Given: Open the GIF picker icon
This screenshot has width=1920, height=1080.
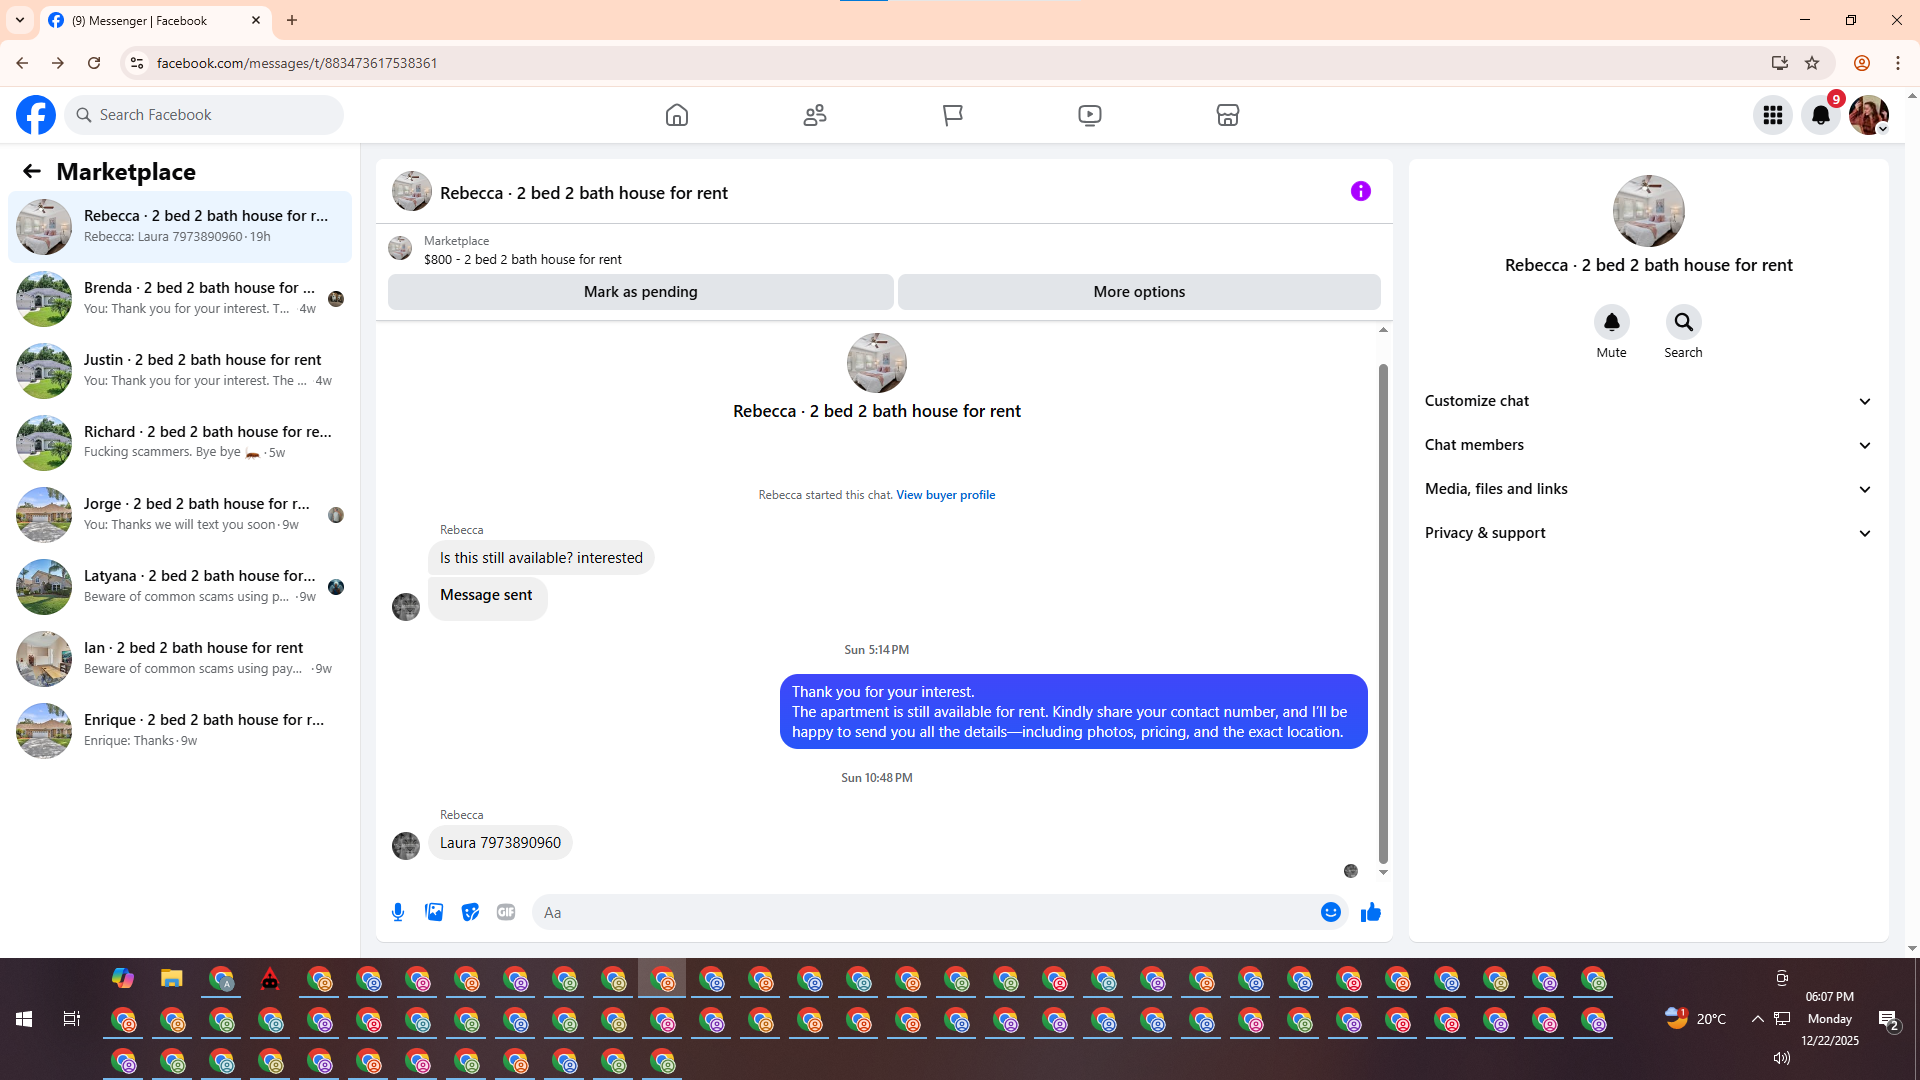Looking at the screenshot, I should pyautogui.click(x=506, y=912).
